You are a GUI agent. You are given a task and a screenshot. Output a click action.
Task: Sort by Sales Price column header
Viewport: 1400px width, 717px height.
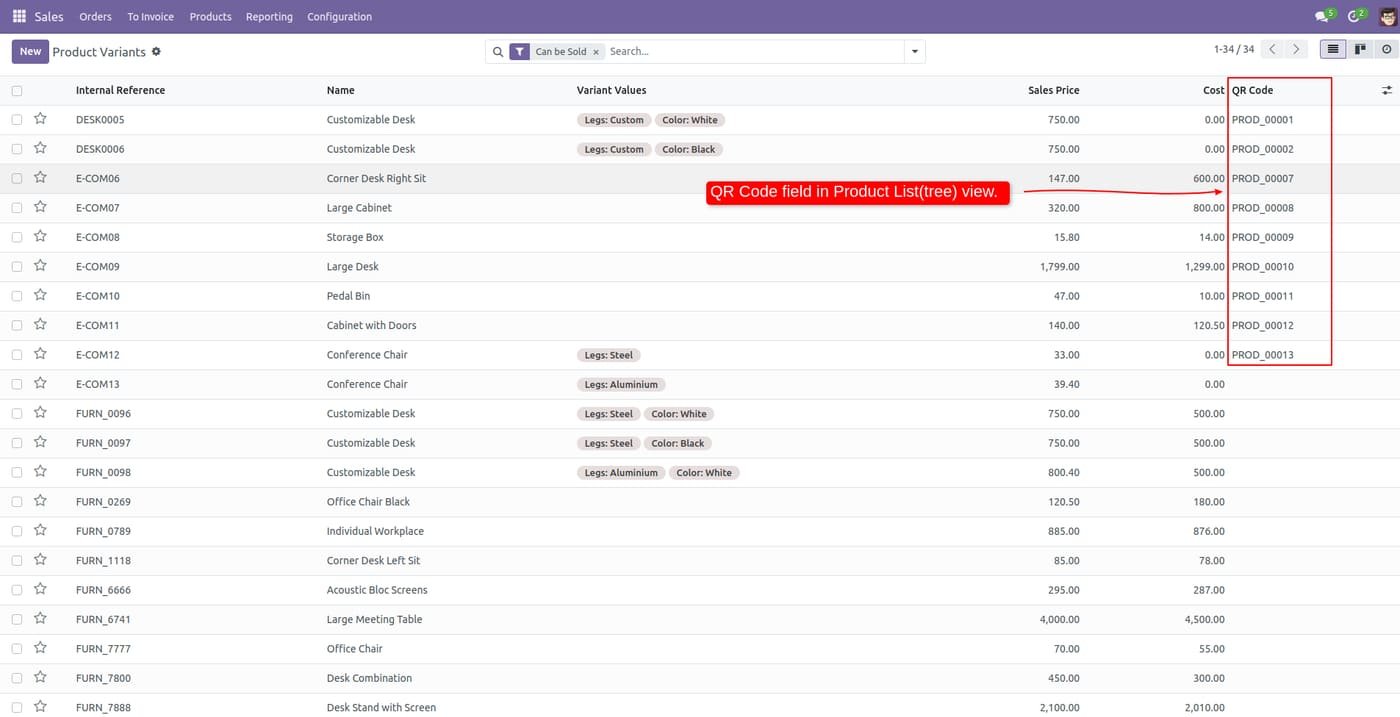point(1053,90)
